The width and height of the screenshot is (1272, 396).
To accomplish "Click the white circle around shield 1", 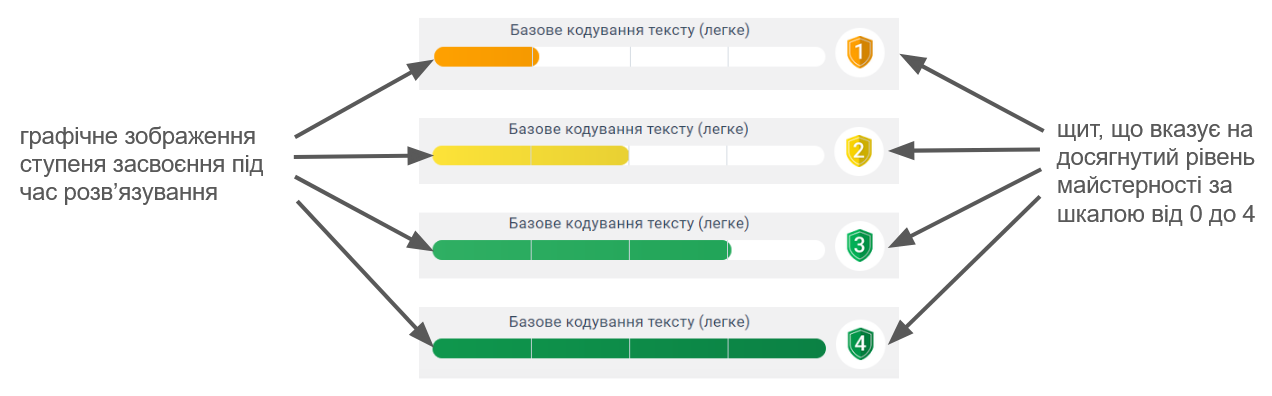I will point(860,53).
